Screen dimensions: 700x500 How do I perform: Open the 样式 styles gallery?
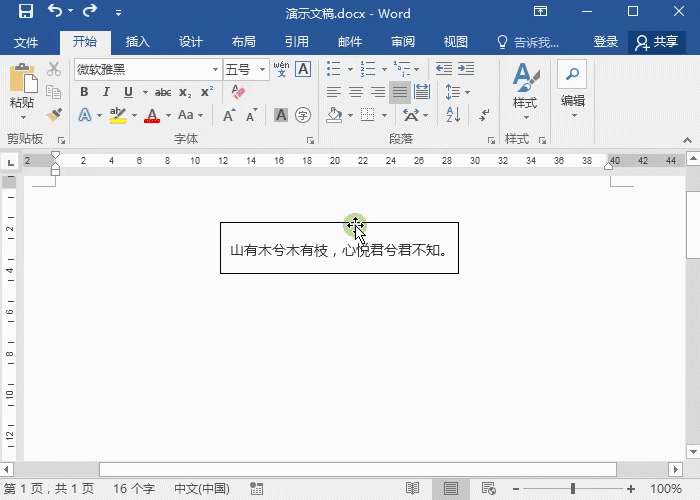(x=525, y=92)
